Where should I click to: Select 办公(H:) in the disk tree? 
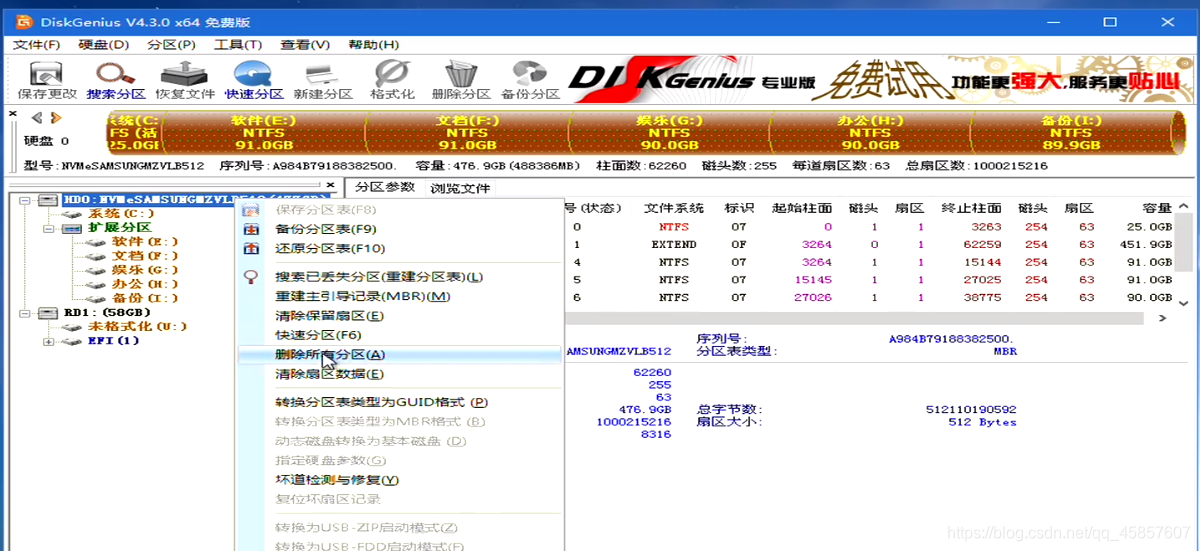click(x=145, y=284)
